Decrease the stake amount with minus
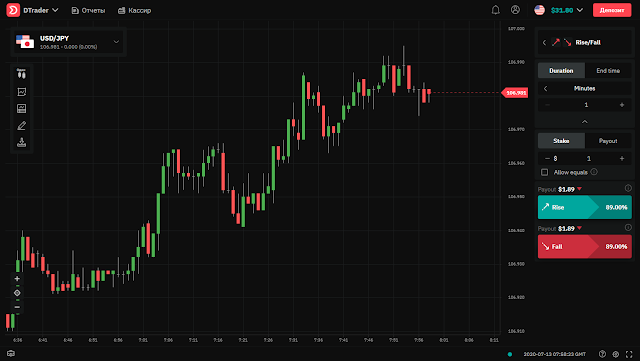 point(547,158)
